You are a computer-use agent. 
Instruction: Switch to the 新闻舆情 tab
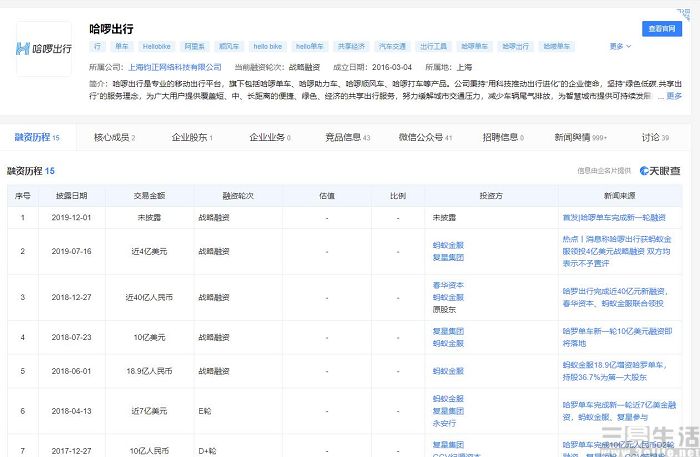pos(580,137)
